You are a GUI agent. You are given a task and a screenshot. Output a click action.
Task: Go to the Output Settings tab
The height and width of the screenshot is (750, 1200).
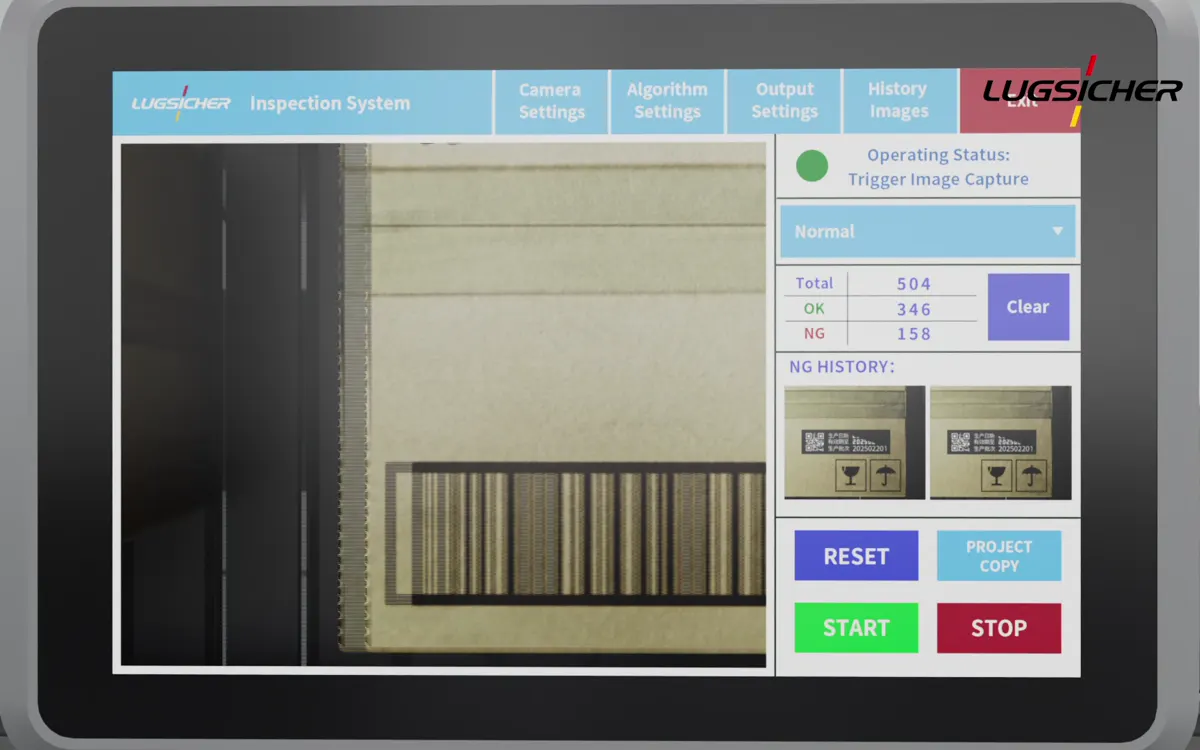[x=784, y=101]
